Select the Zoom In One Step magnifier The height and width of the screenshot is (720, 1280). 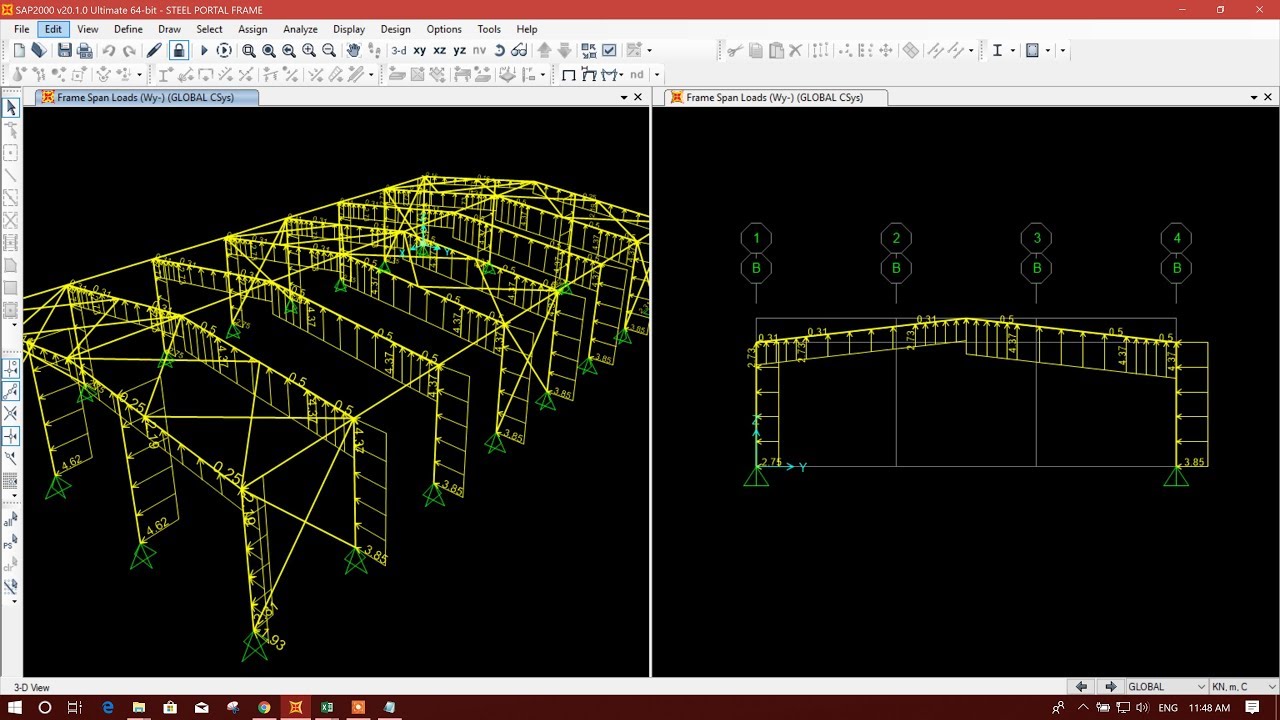click(x=308, y=50)
